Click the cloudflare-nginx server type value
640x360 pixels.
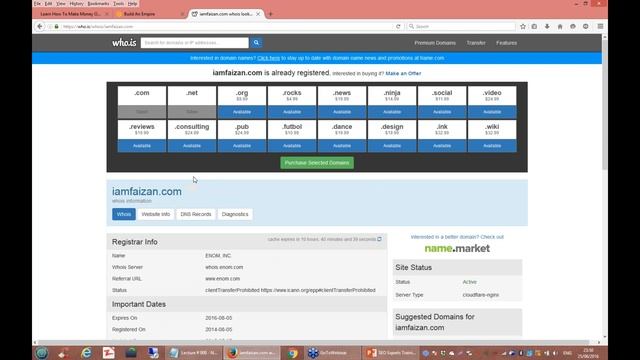point(480,295)
